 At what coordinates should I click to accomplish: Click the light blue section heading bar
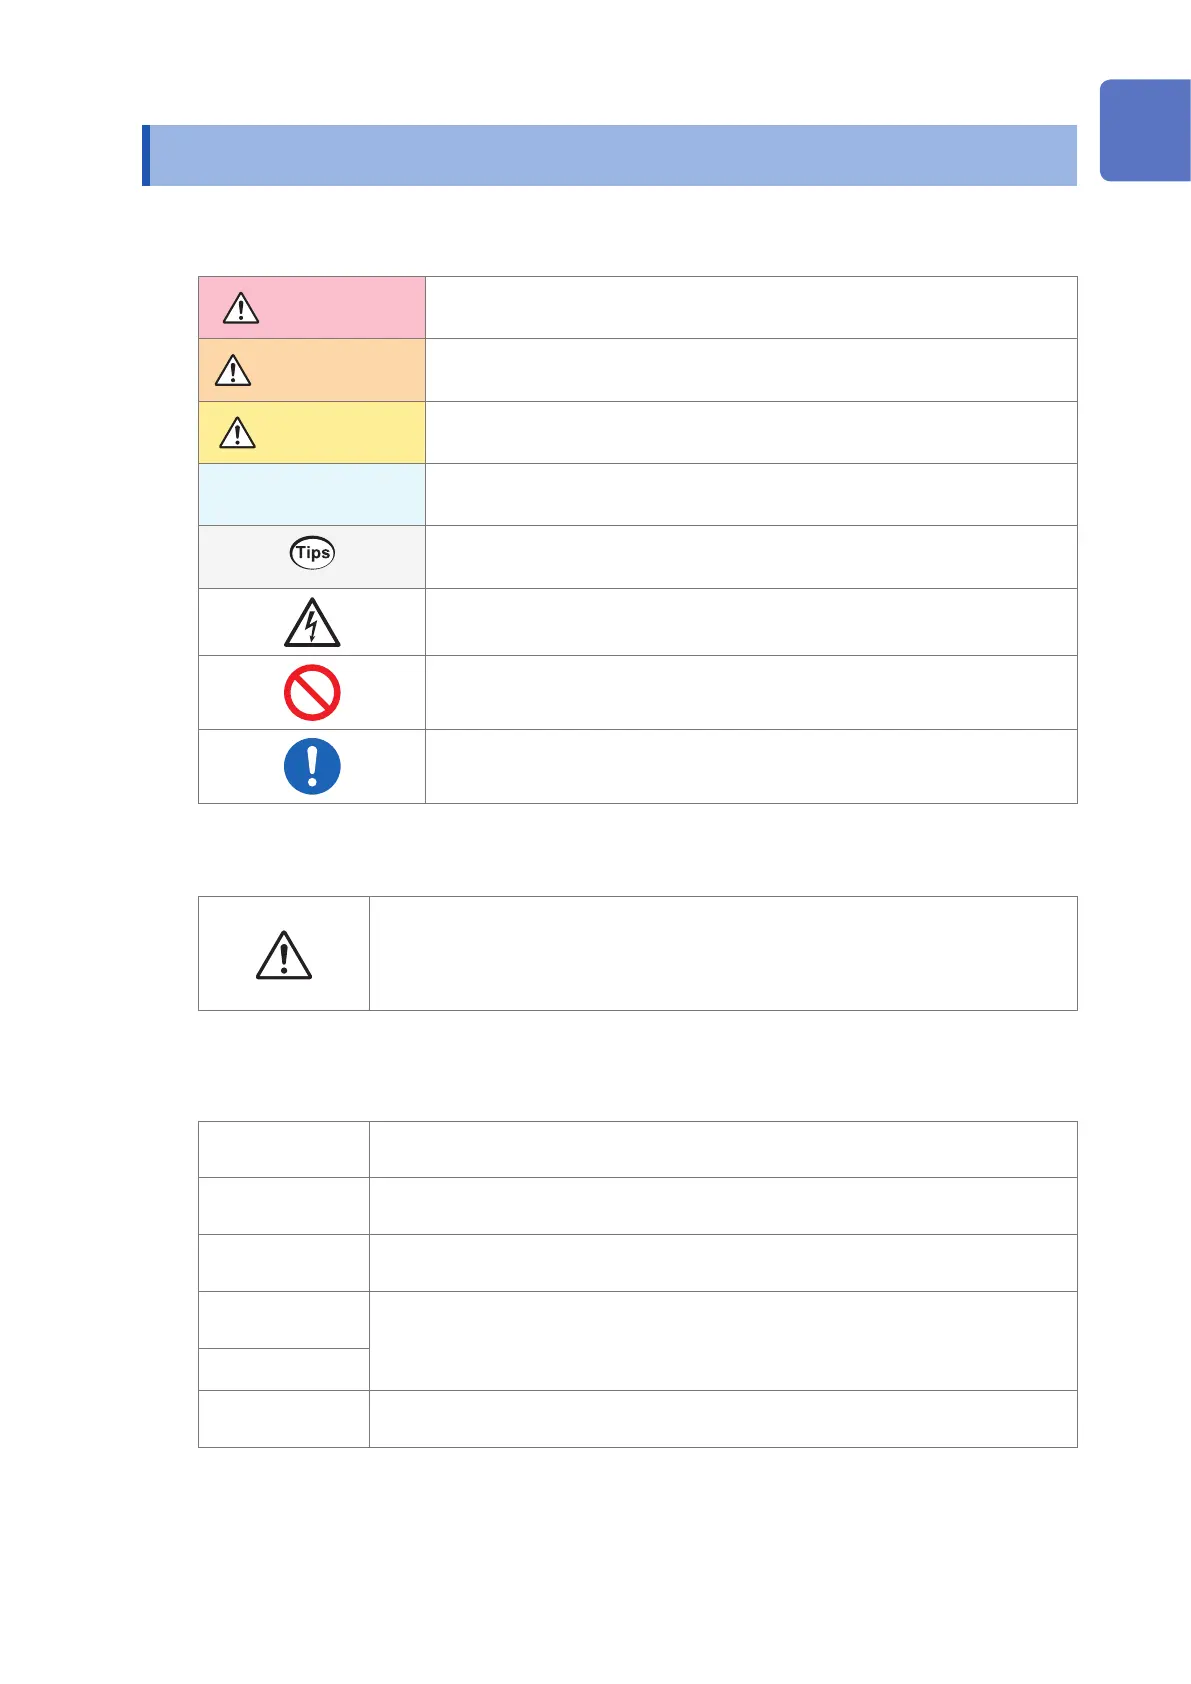tap(612, 155)
